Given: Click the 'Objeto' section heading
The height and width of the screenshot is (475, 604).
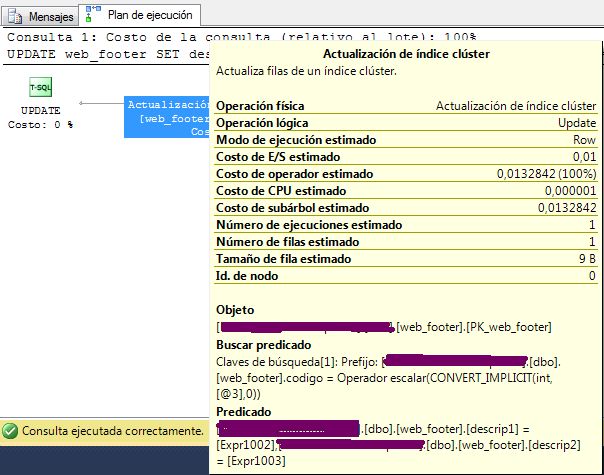Looking at the screenshot, I should [235, 310].
